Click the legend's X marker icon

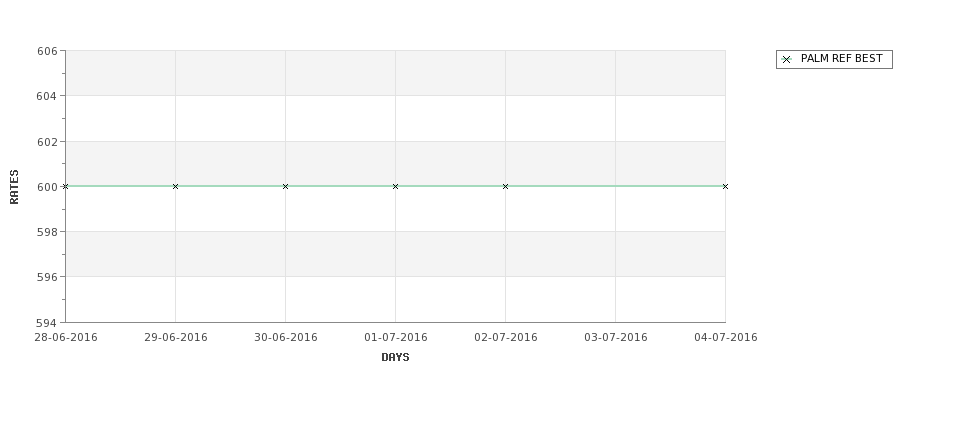click(787, 60)
